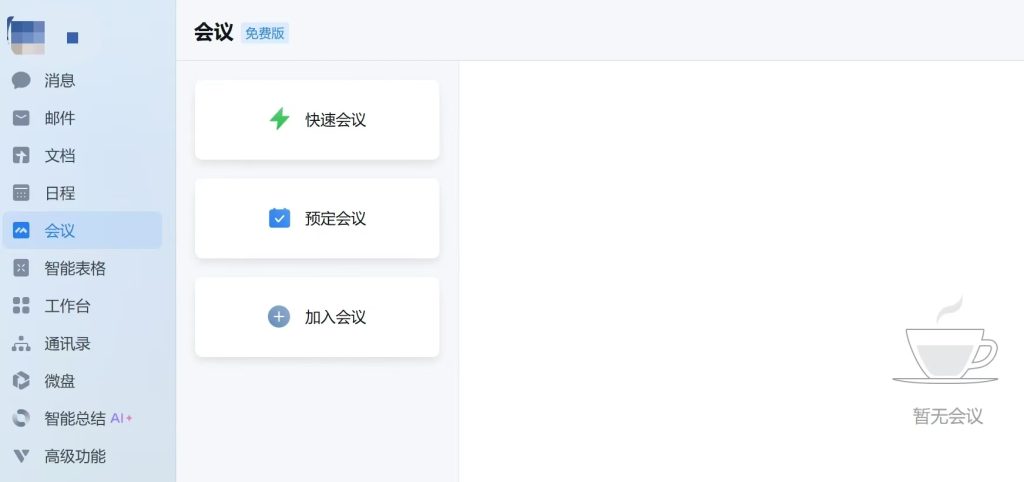Open the 邮件 envelope icon
This screenshot has height=482, width=1024.
(21, 118)
